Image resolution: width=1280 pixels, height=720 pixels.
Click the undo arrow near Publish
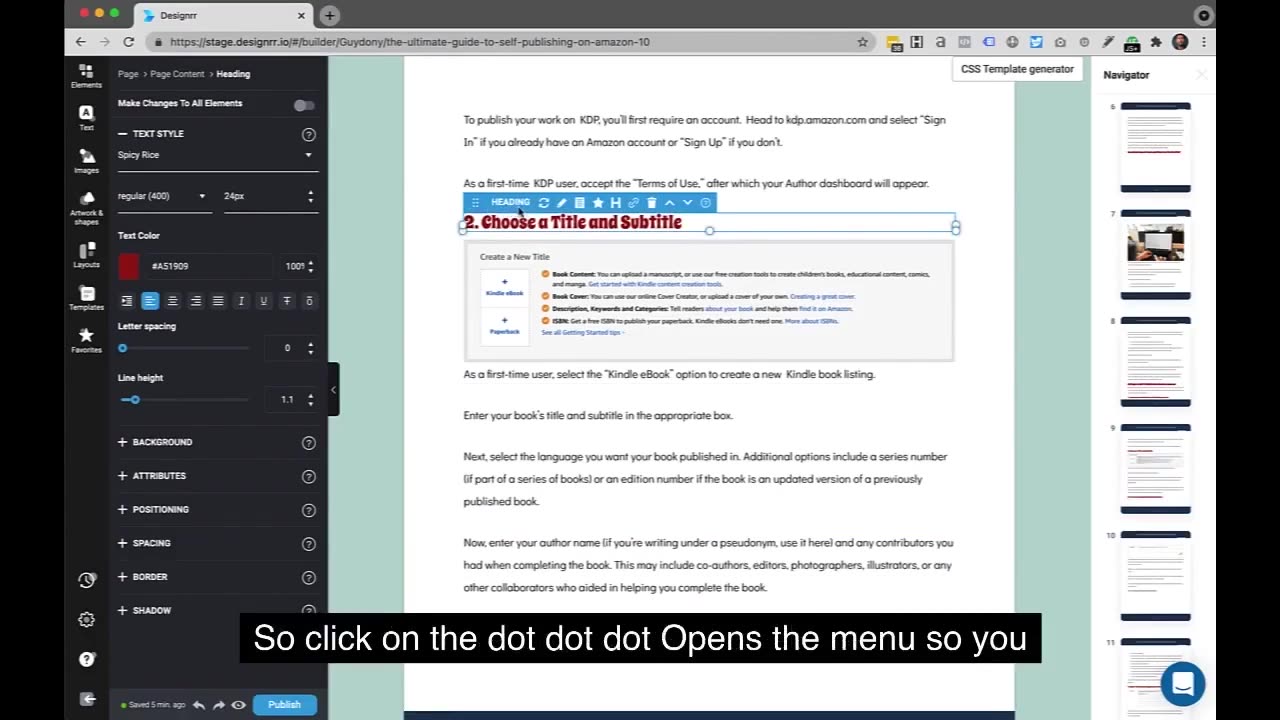click(199, 705)
